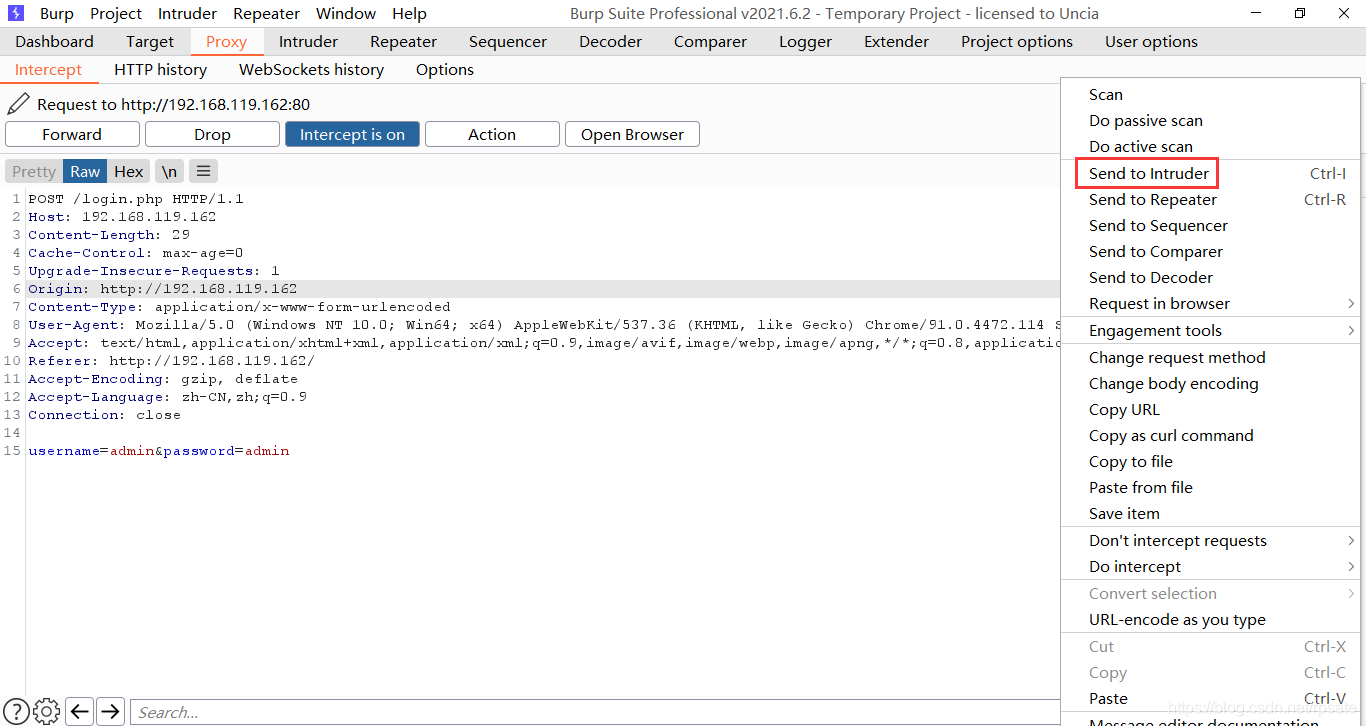Screen dimensions: 1366x726
Task: Open the Window menu
Action: pyautogui.click(x=346, y=13)
